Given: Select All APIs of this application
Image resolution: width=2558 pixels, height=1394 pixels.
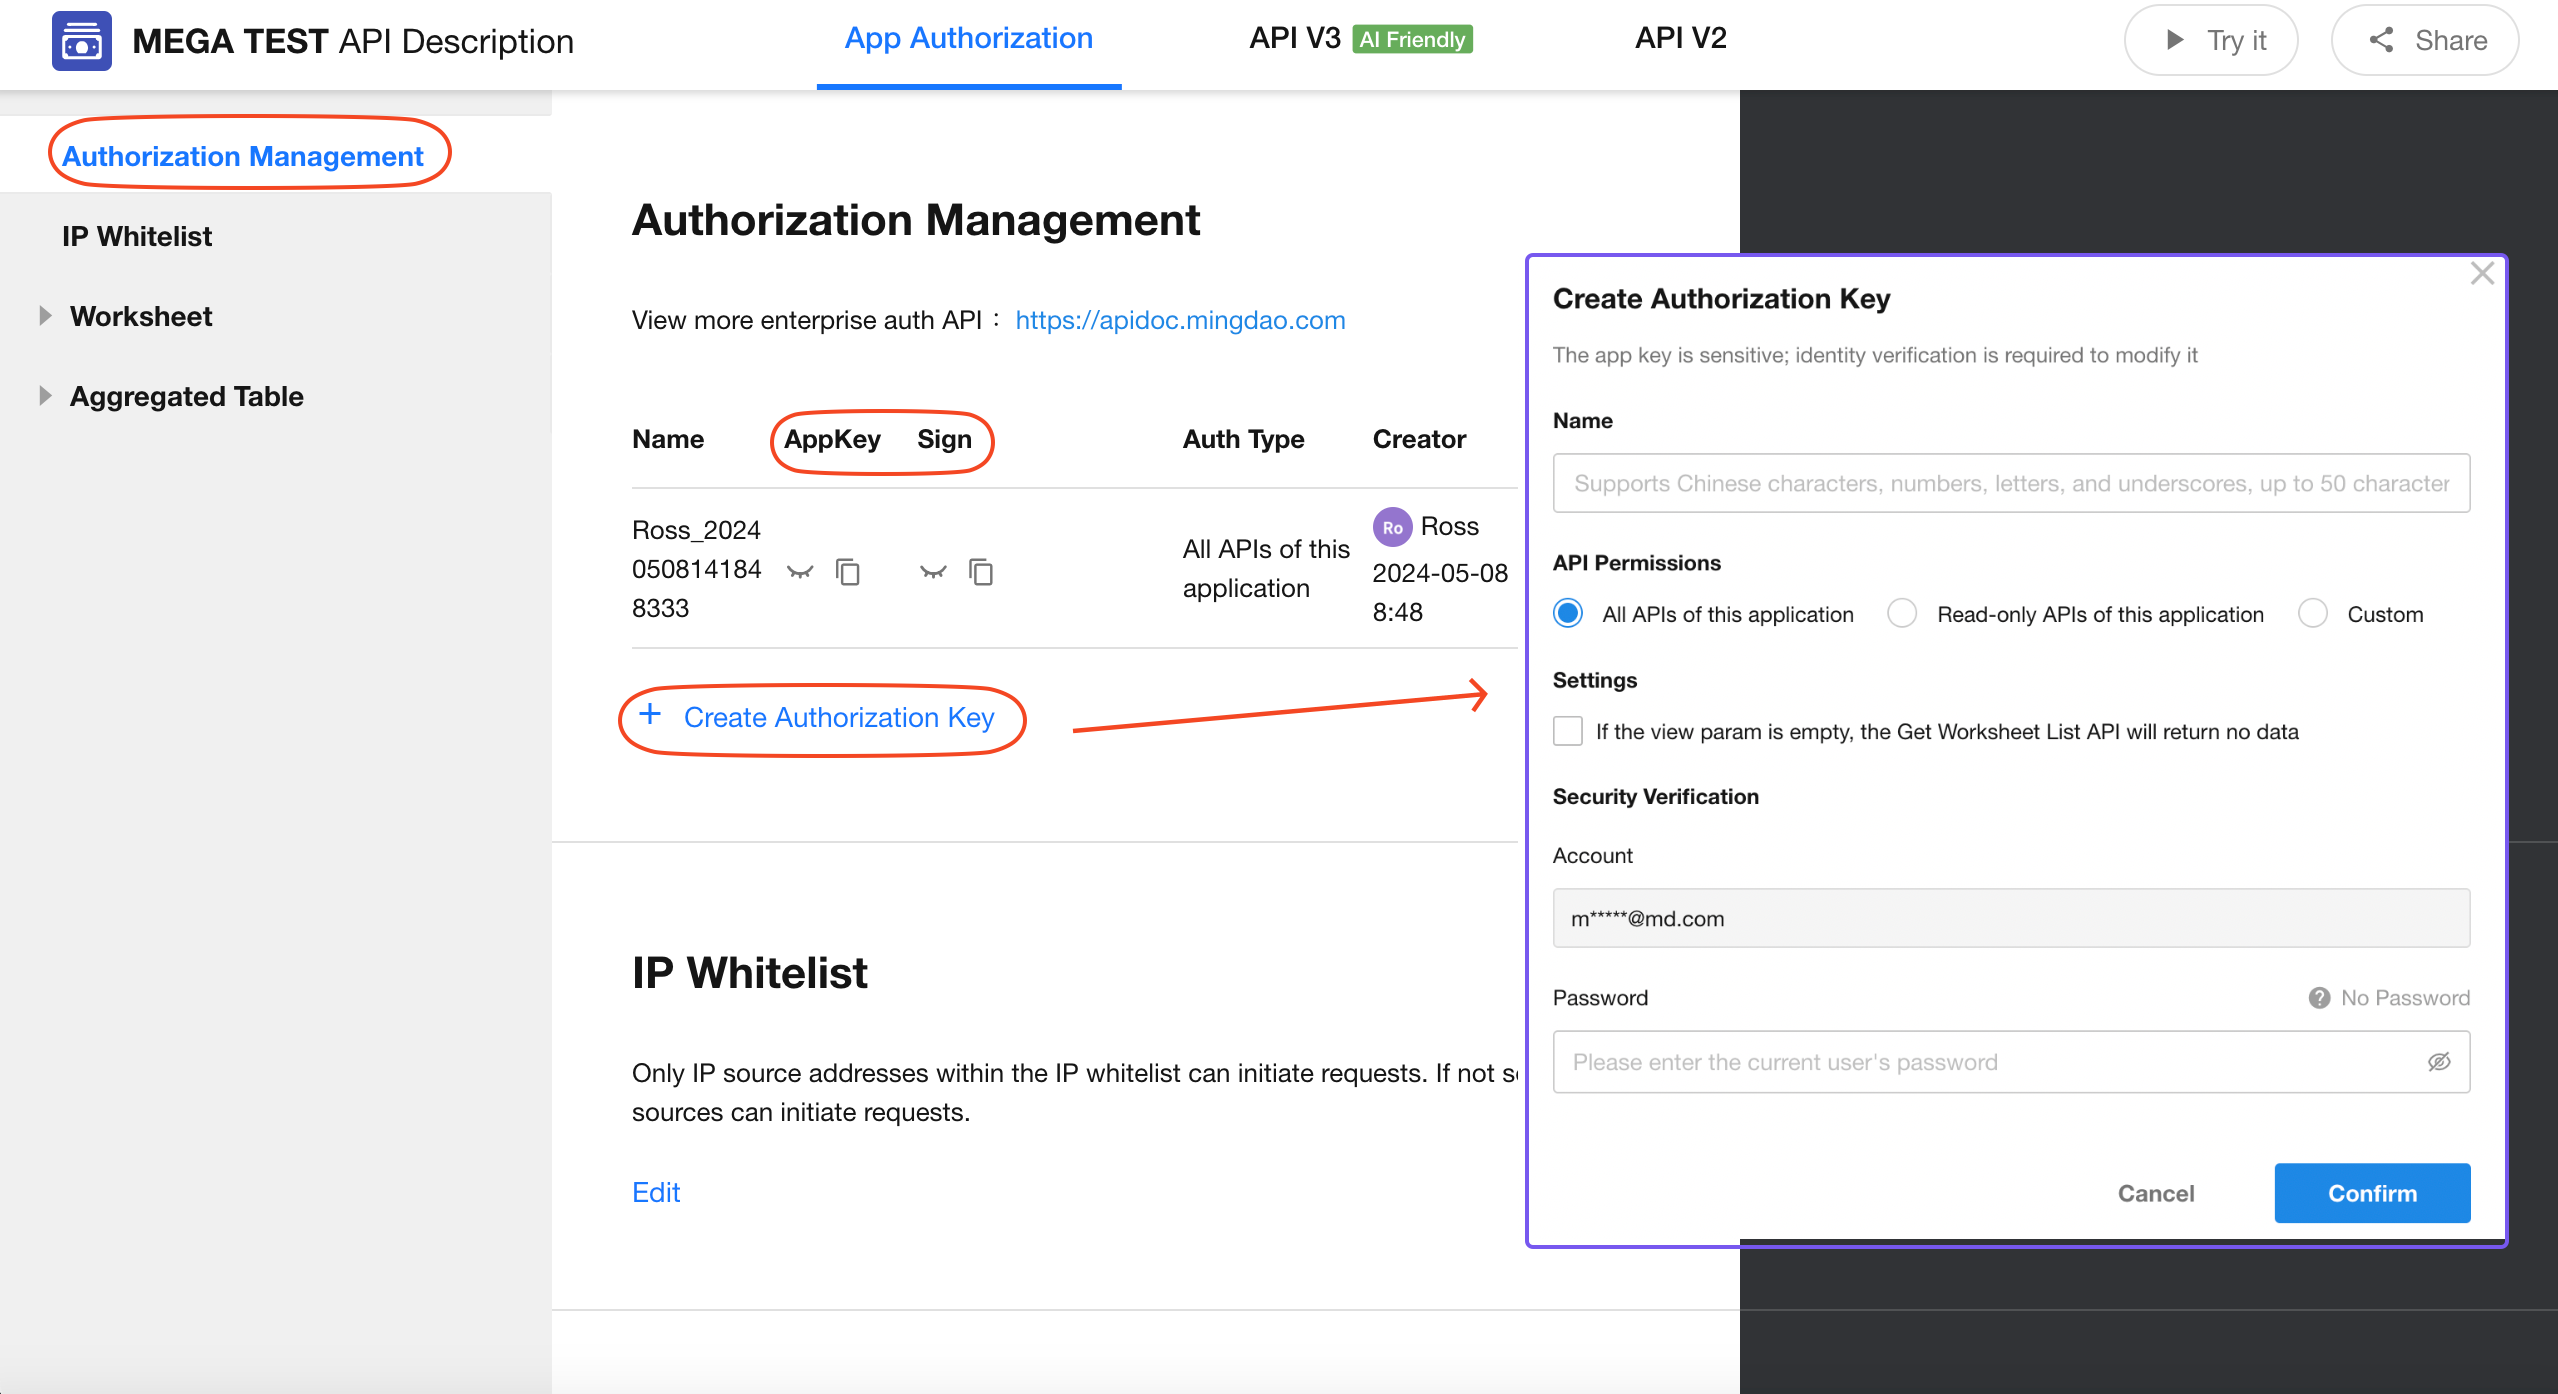Looking at the screenshot, I should coord(1568,613).
